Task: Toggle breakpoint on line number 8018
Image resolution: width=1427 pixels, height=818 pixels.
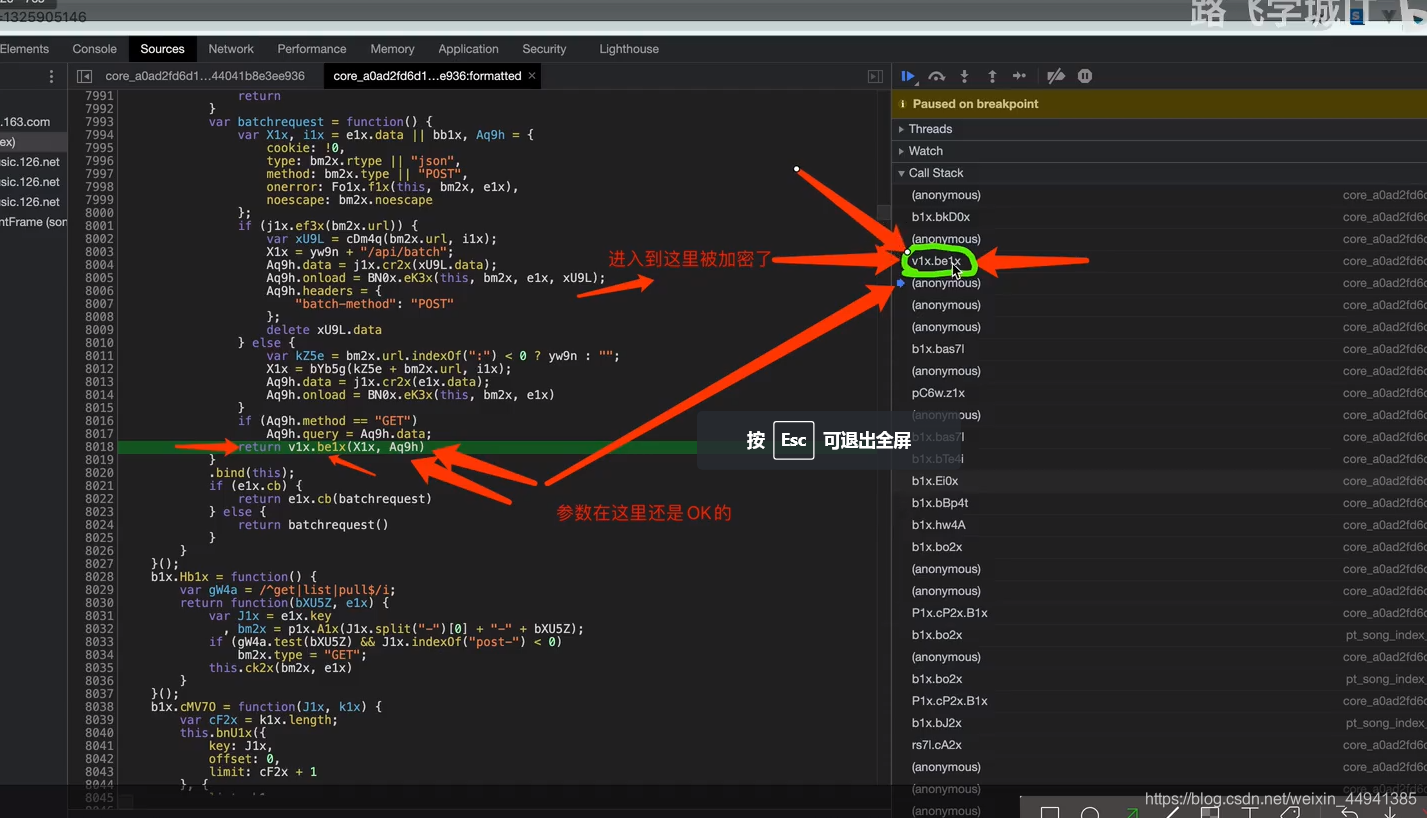Action: [x=99, y=447]
